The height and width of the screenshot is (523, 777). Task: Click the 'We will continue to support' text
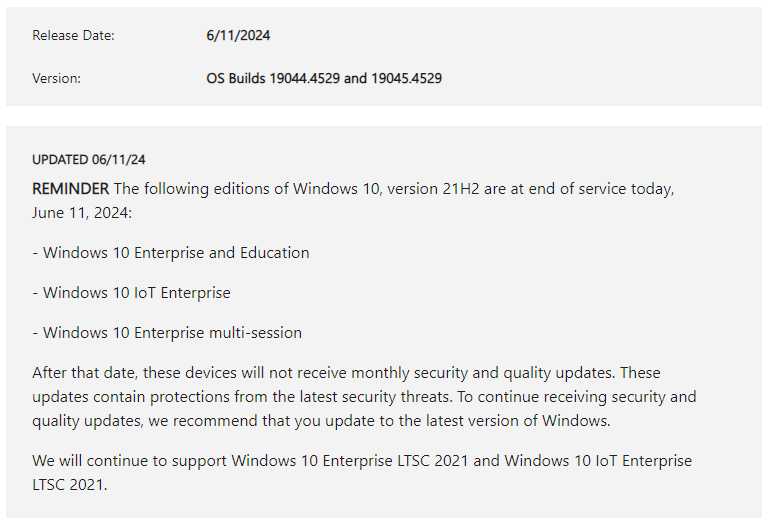129,461
